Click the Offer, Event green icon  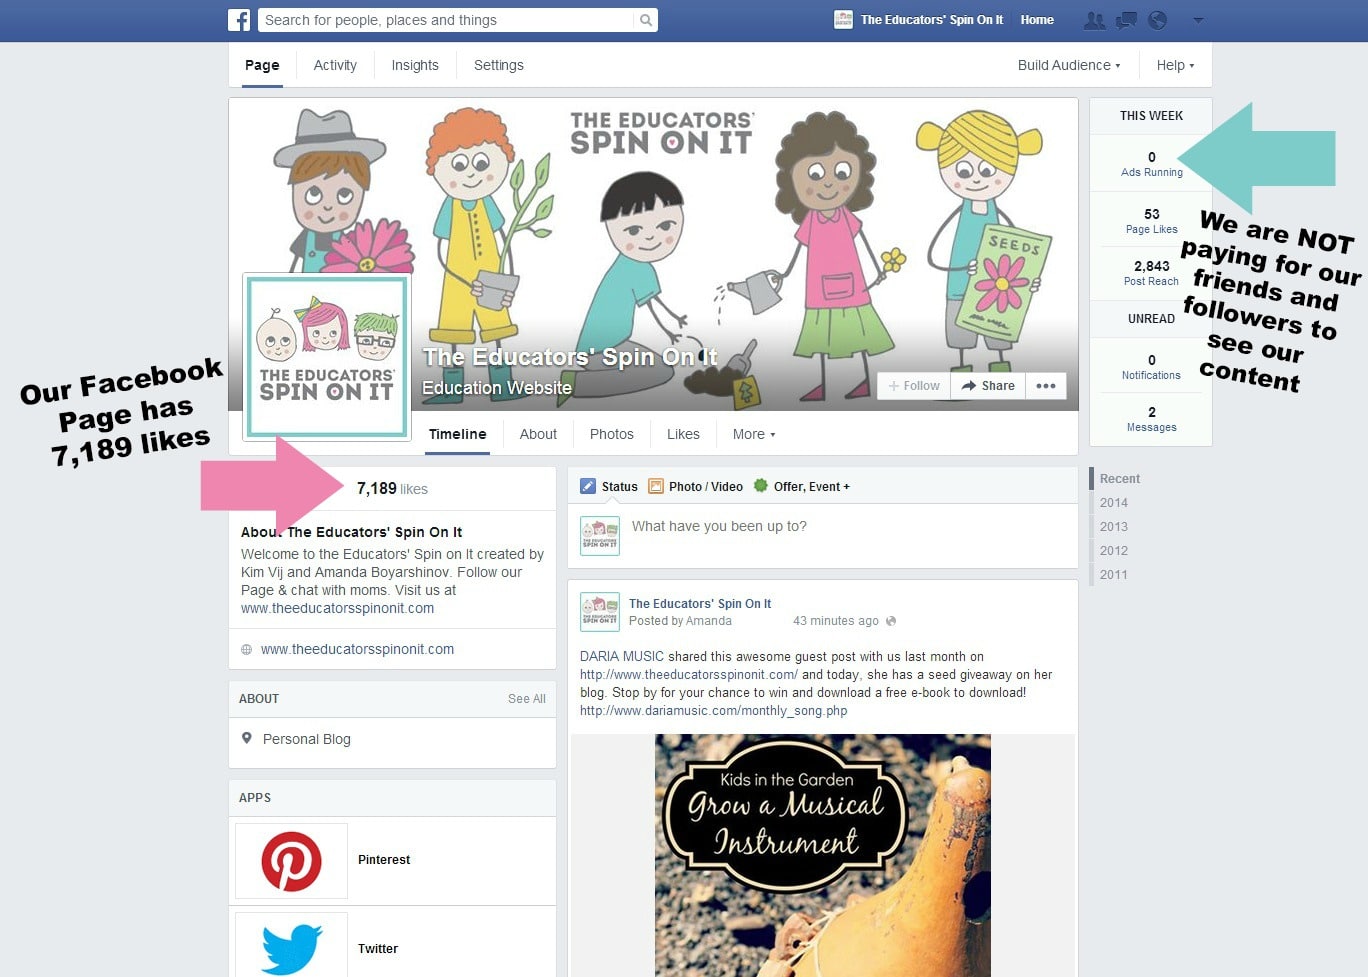tap(760, 486)
